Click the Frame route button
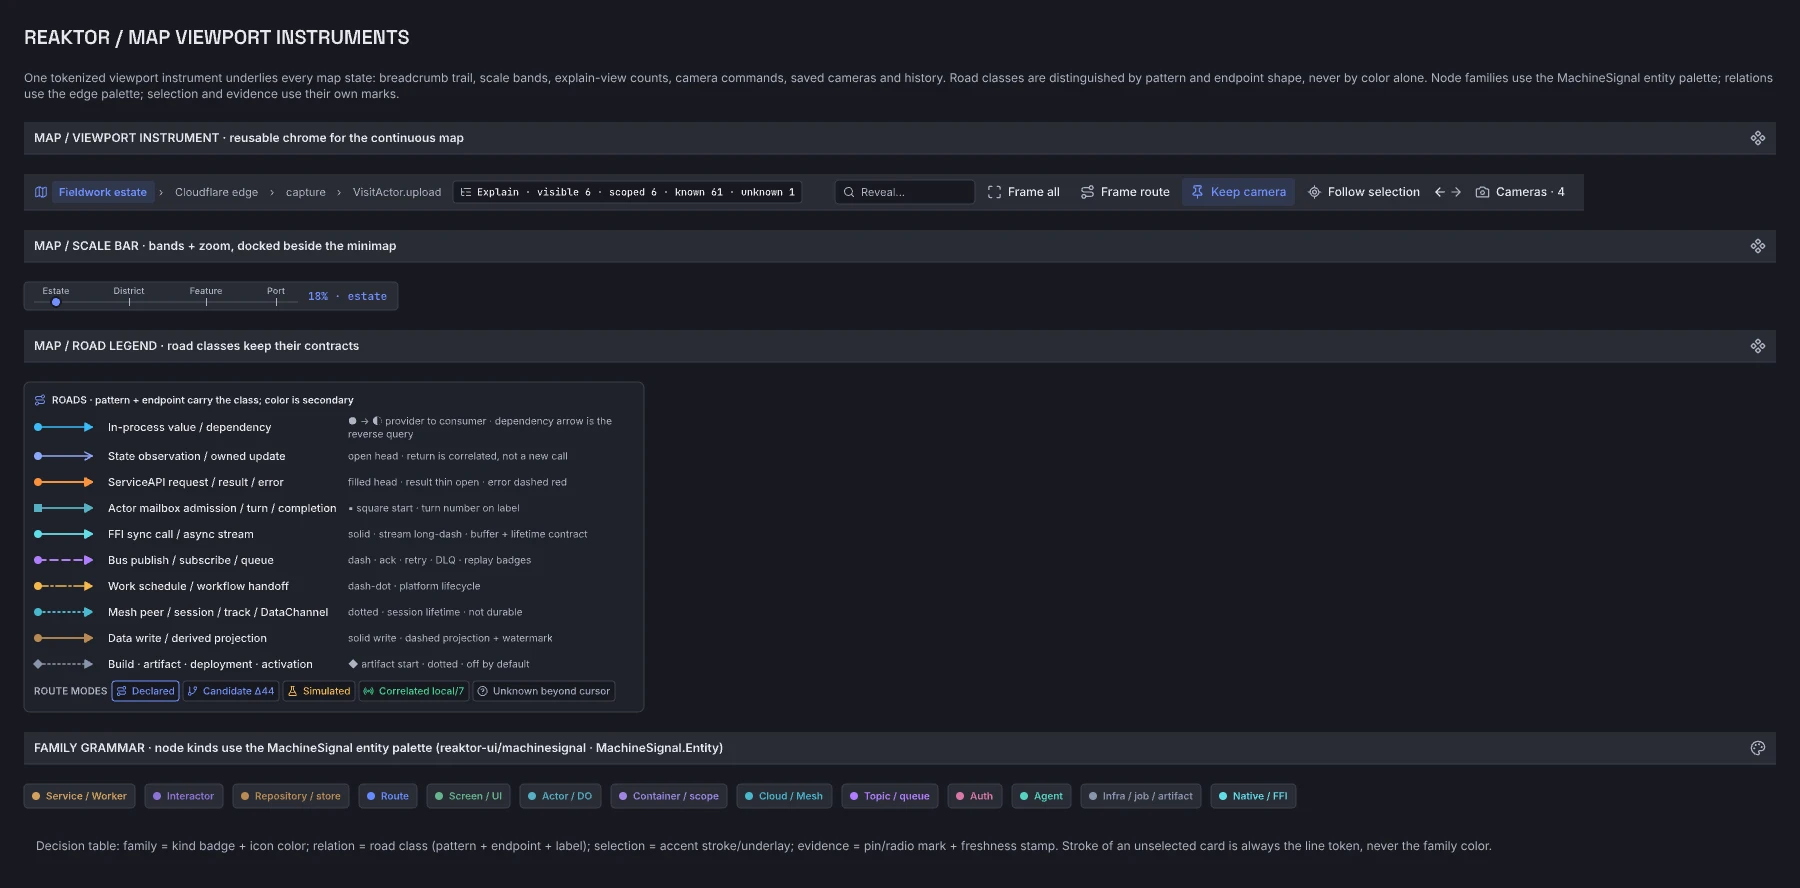This screenshot has height=888, width=1800. pos(1125,192)
